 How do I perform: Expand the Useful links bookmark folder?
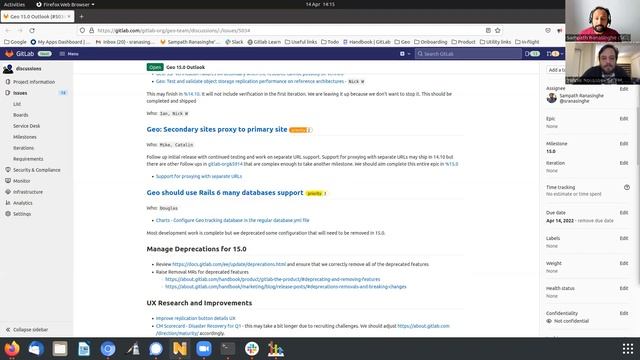[301, 42]
